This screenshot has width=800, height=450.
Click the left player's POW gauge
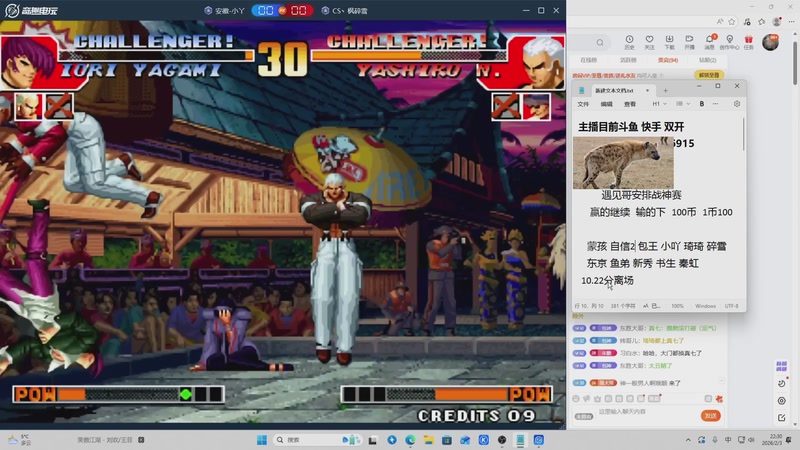coord(118,394)
